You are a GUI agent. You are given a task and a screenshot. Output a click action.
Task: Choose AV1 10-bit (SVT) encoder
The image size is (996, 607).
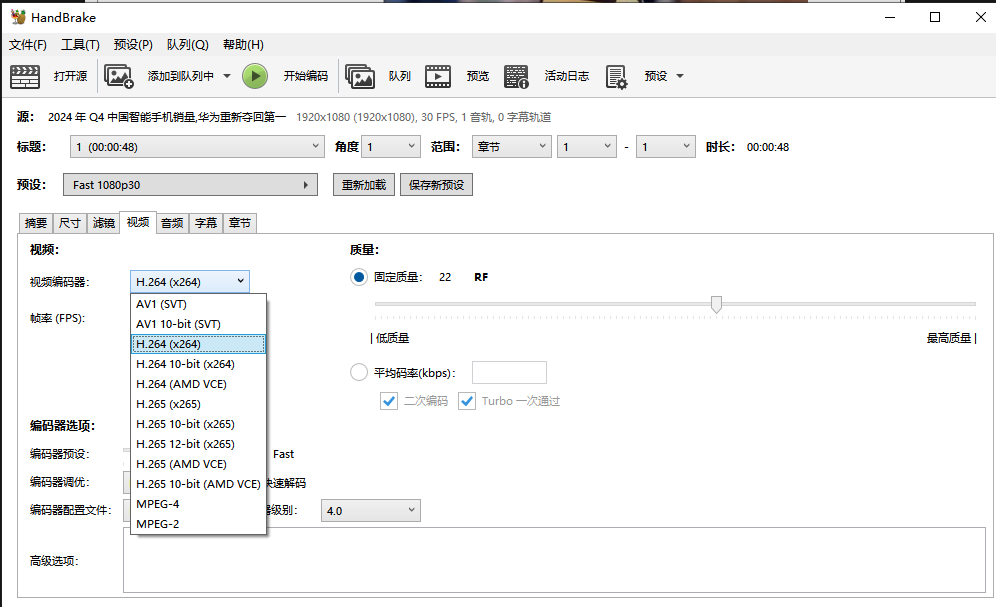(x=198, y=324)
